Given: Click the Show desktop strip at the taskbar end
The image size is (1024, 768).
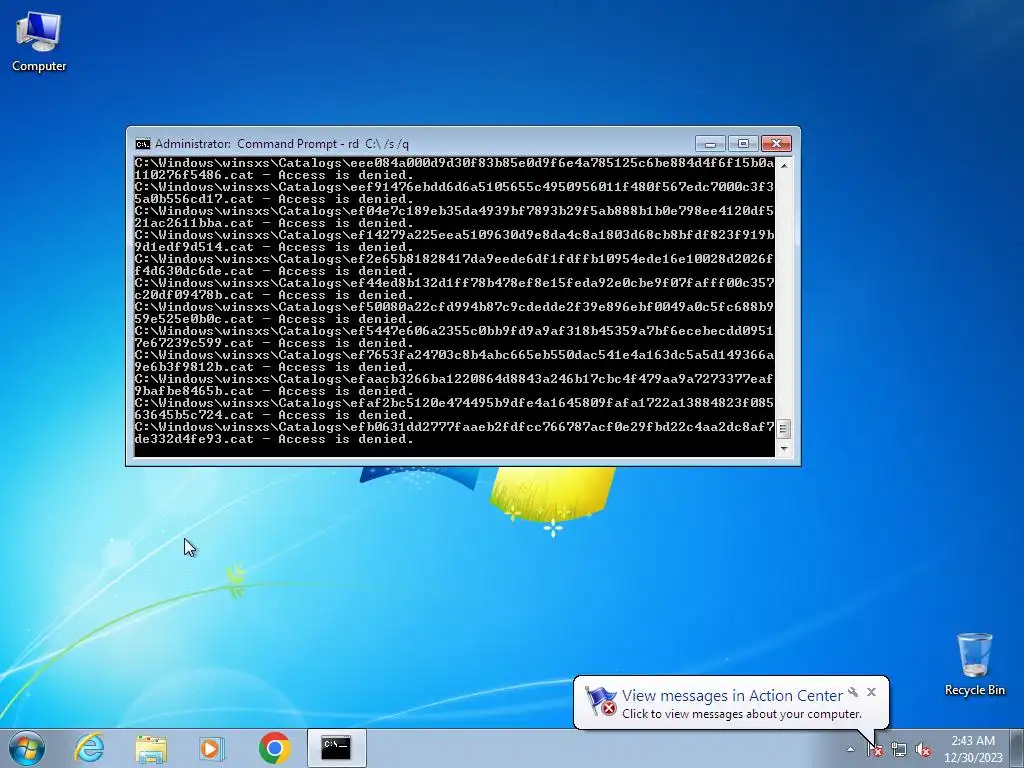Looking at the screenshot, I should [x=1017, y=748].
